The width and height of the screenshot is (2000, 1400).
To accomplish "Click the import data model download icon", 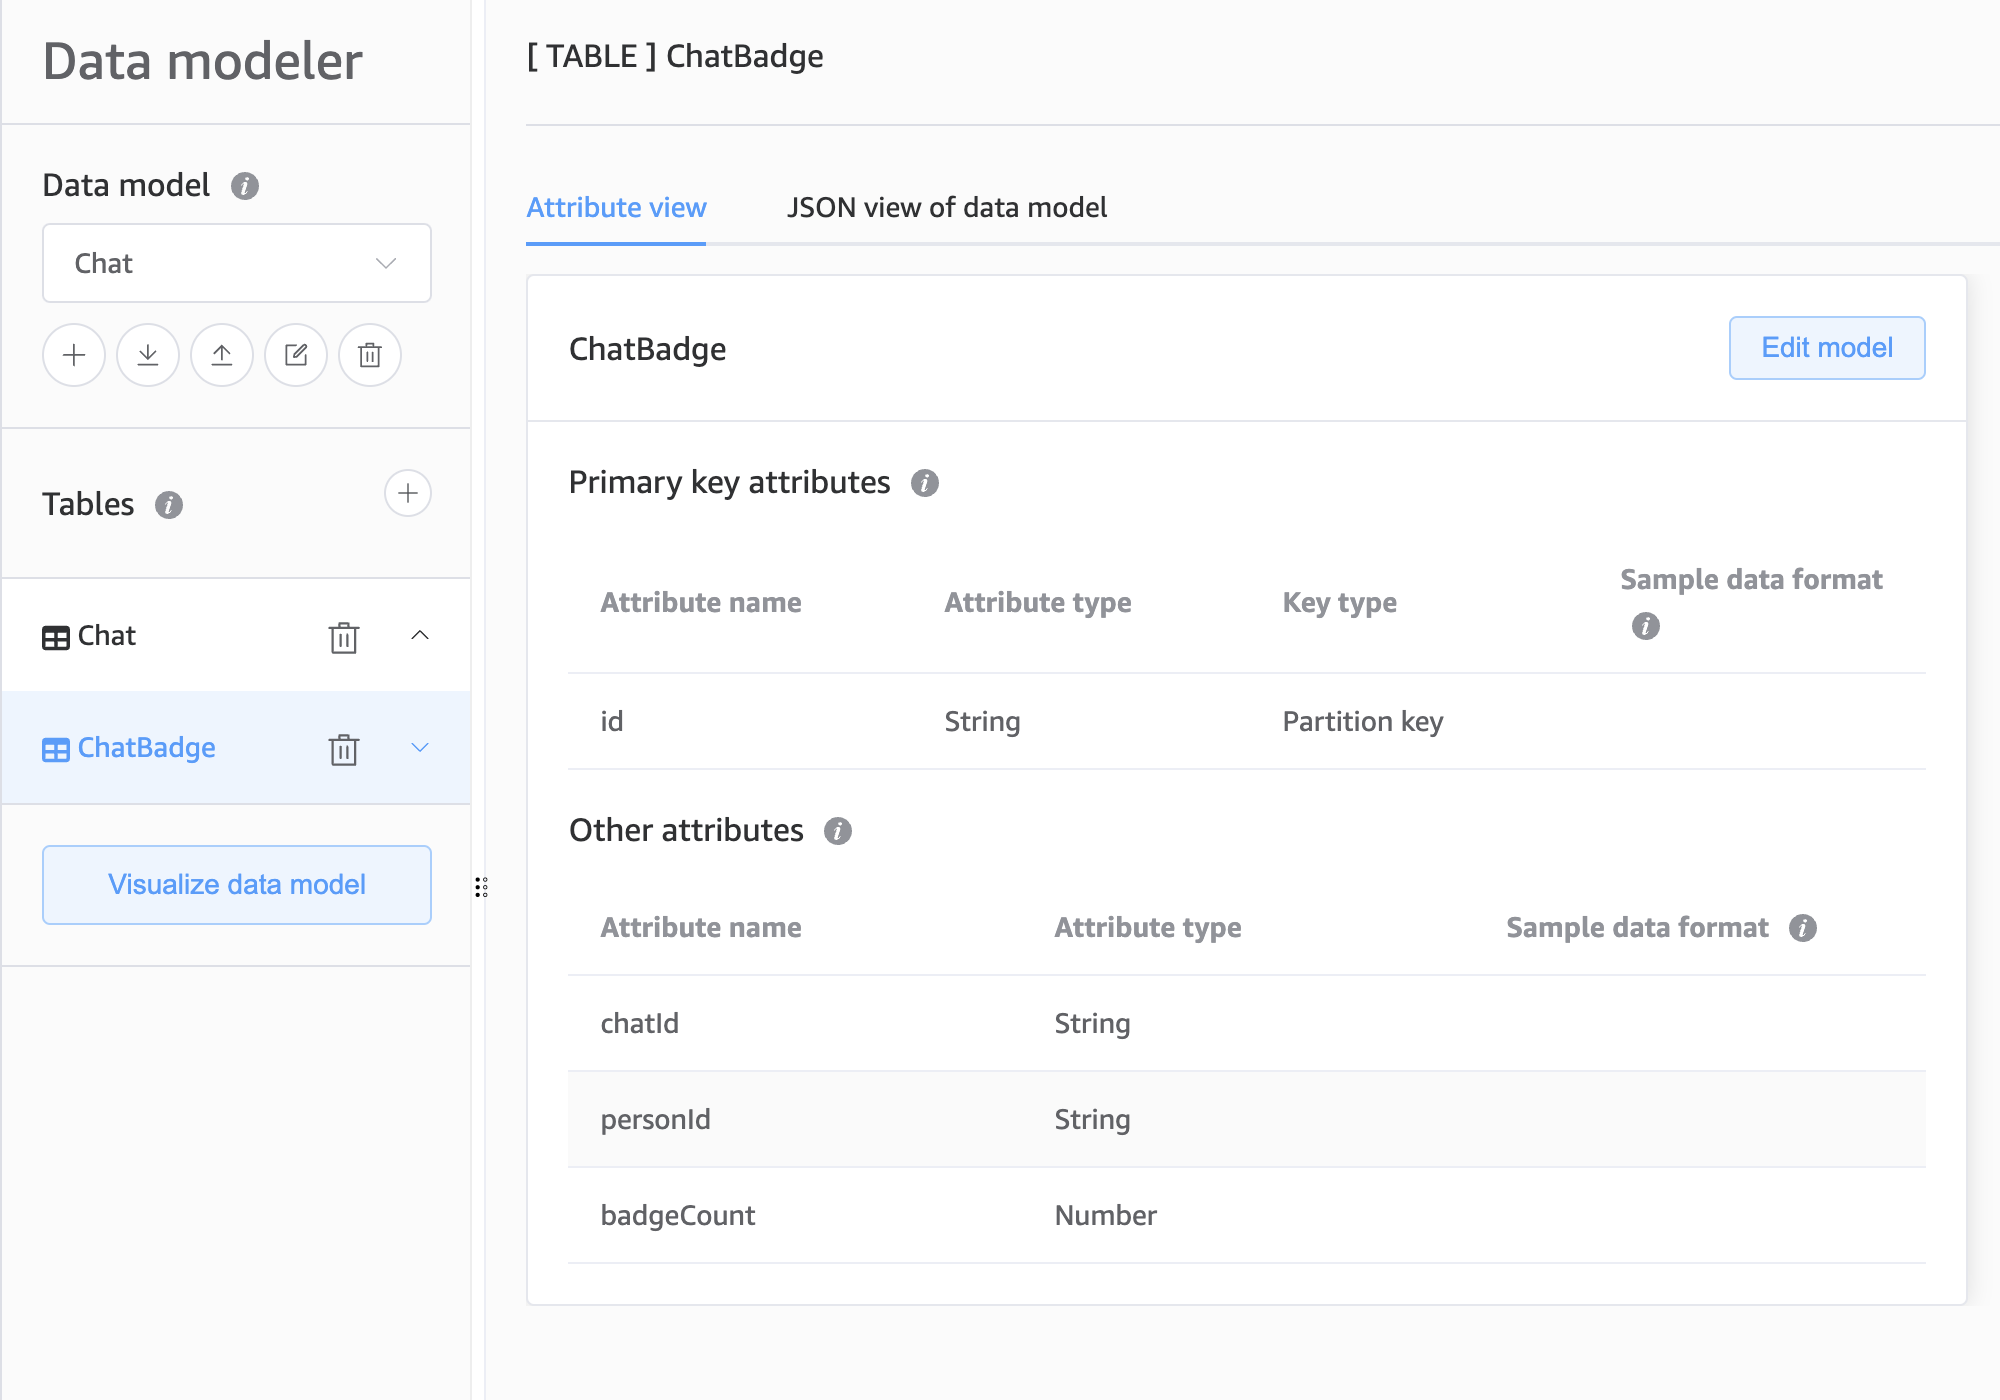I will pos(148,355).
